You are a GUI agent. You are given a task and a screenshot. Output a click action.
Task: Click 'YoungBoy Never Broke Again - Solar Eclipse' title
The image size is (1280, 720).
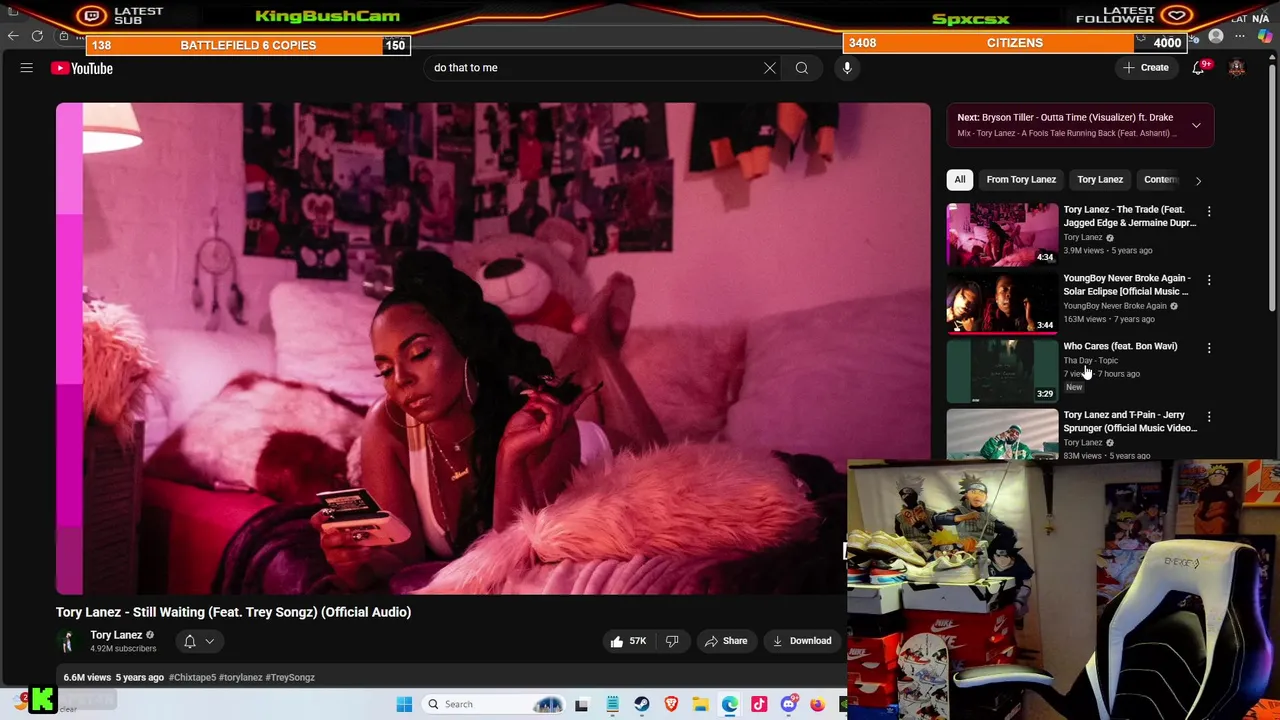click(x=1127, y=285)
